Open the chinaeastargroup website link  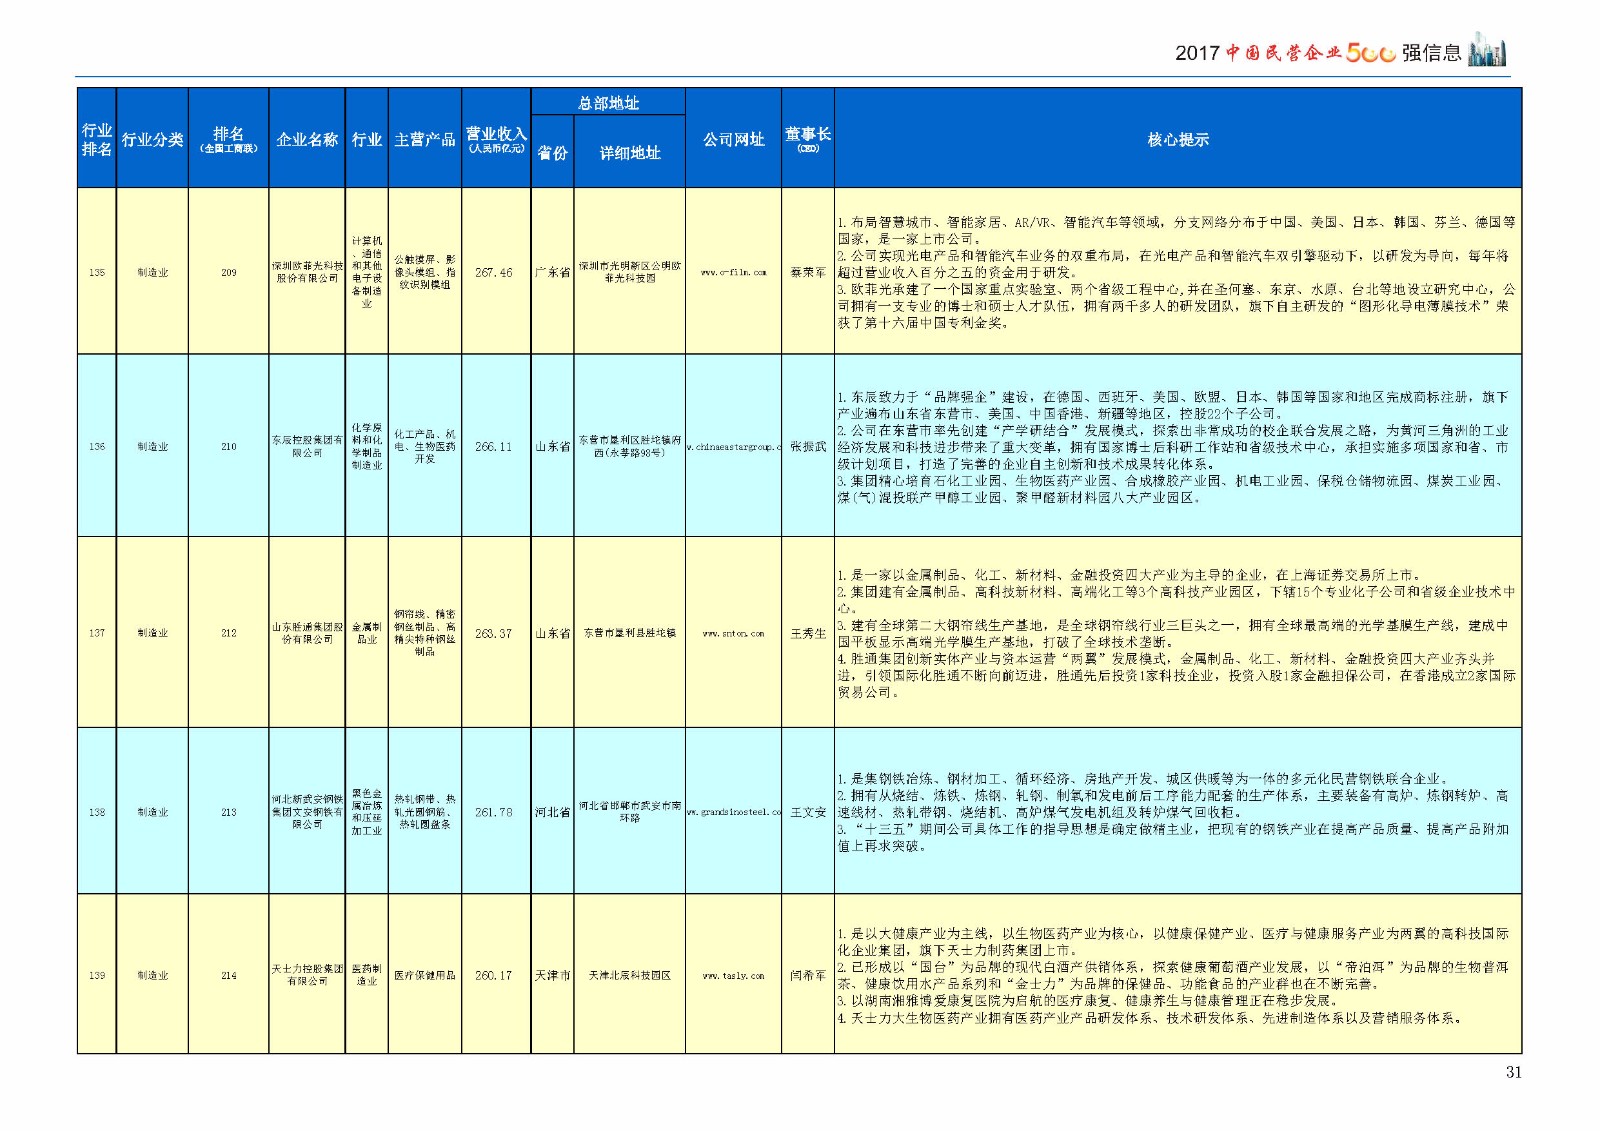(733, 446)
